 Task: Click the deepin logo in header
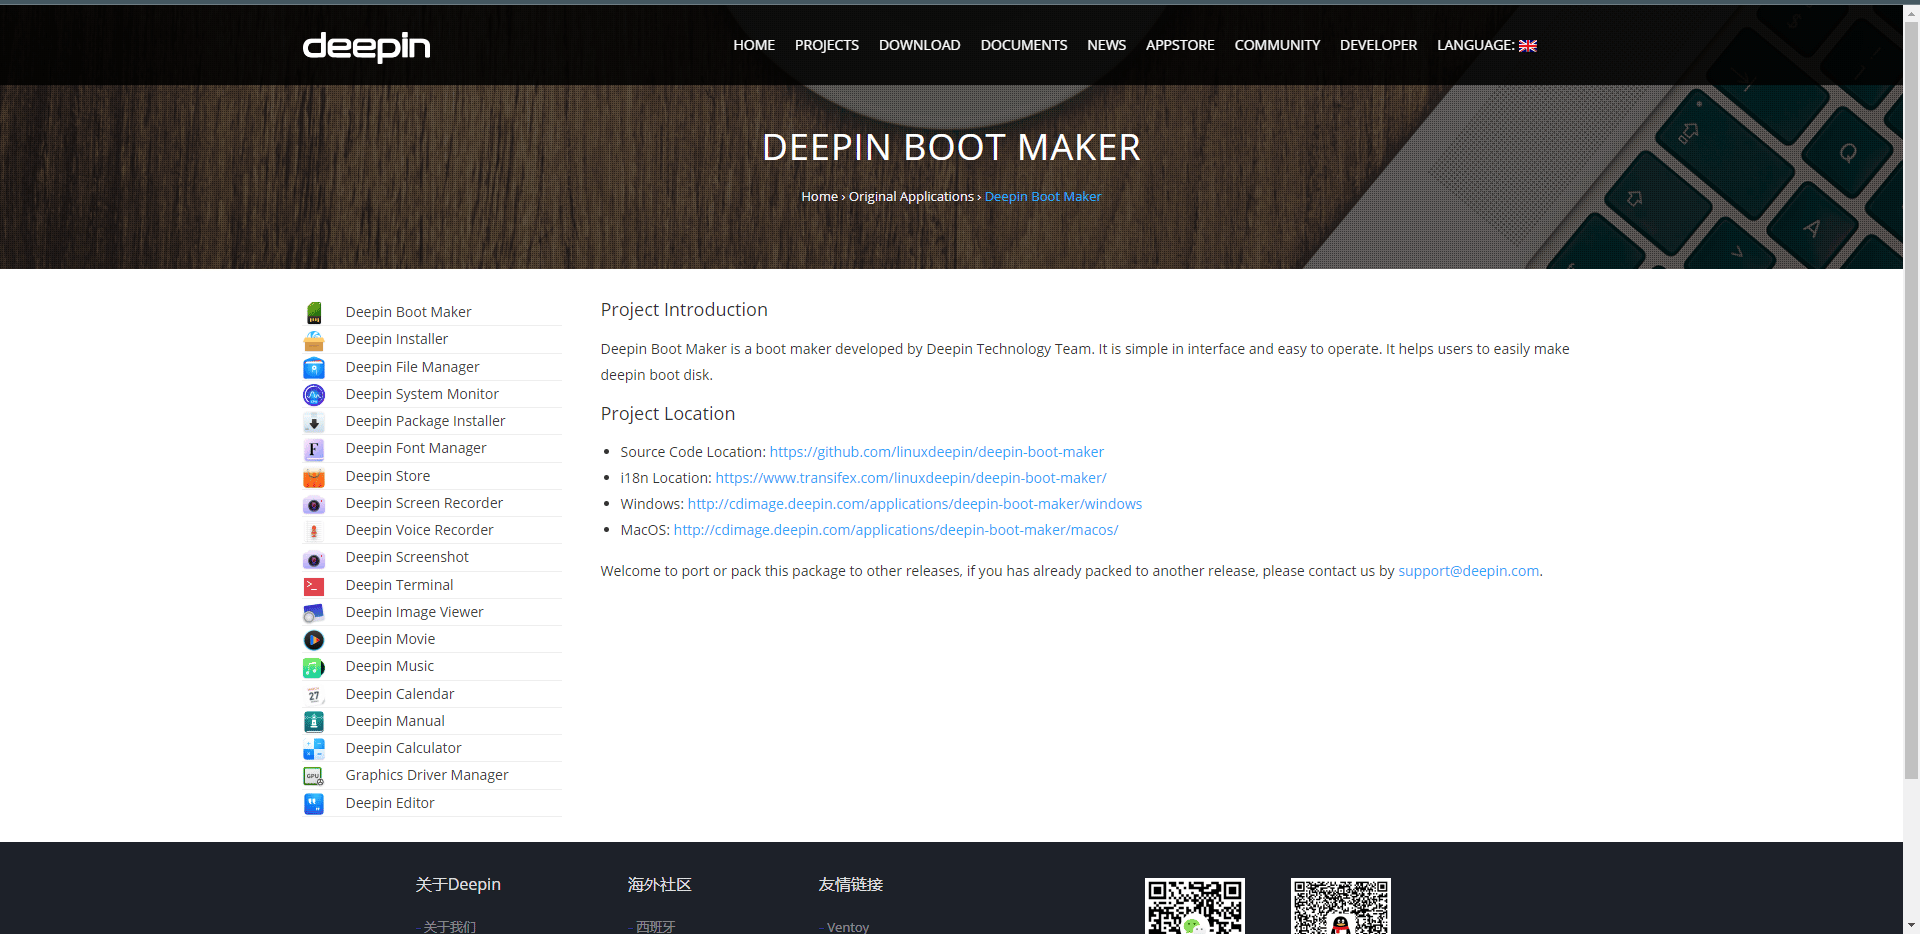pyautogui.click(x=366, y=46)
